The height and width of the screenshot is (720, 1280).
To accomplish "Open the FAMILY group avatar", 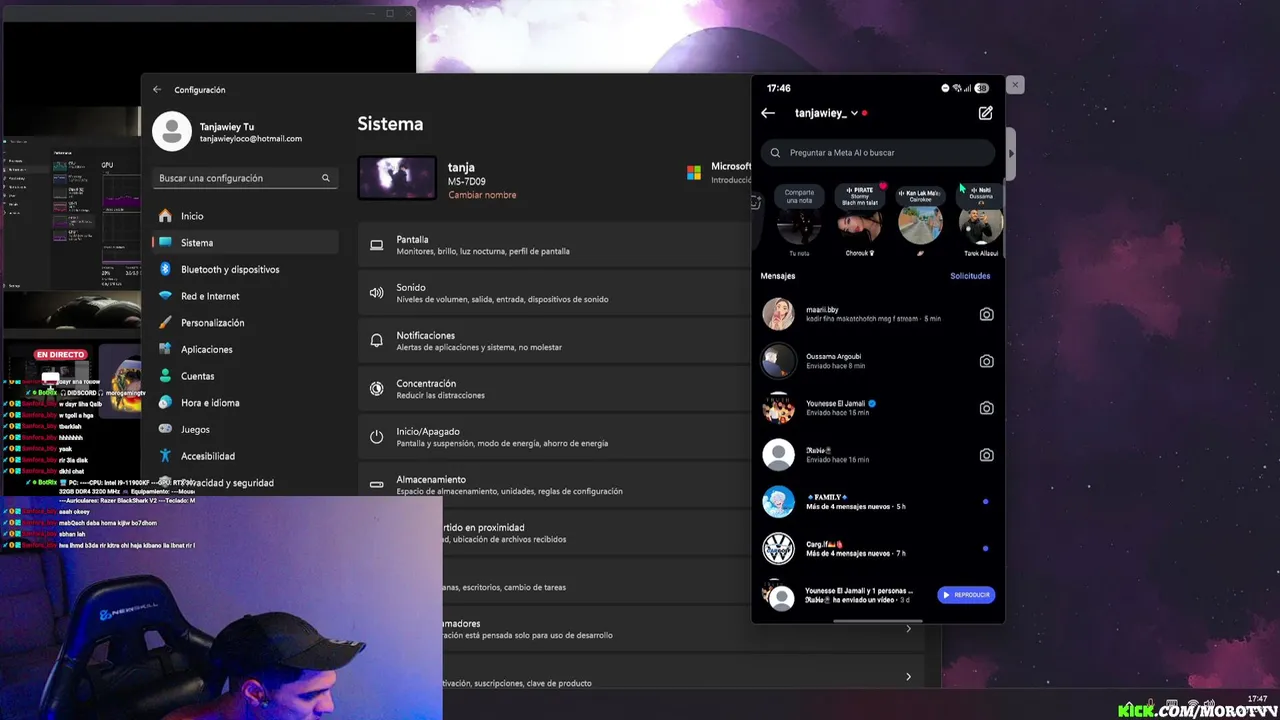I will click(x=778, y=501).
